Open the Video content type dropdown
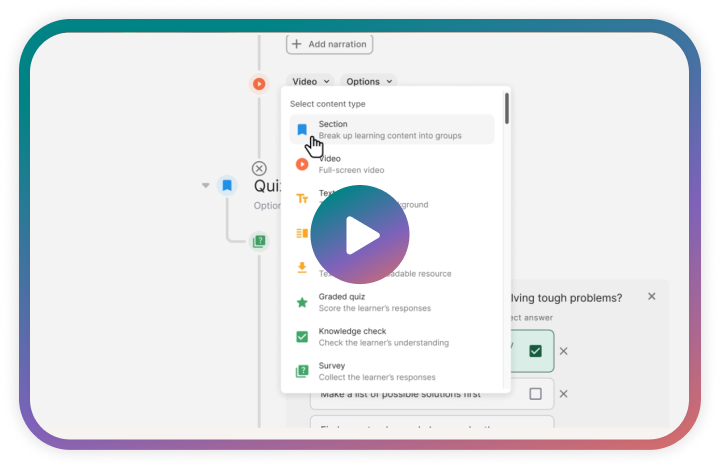Viewport: 720px width, 469px height. (310, 81)
